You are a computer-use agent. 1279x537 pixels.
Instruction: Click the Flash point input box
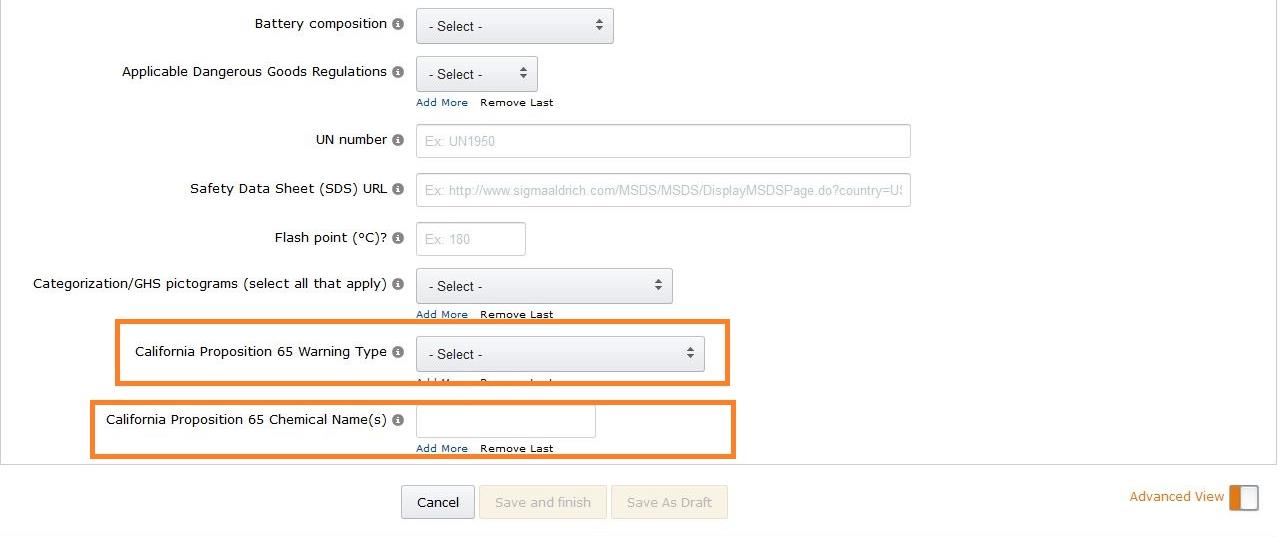point(470,239)
